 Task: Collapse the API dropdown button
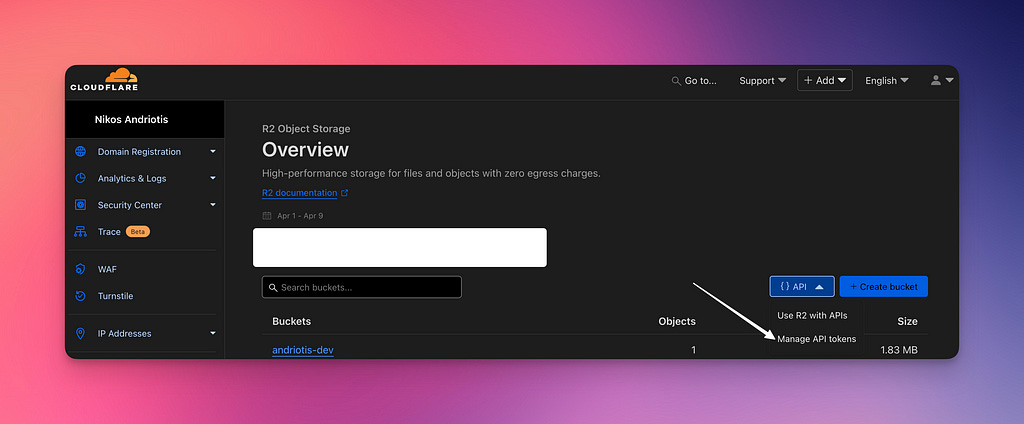click(802, 287)
